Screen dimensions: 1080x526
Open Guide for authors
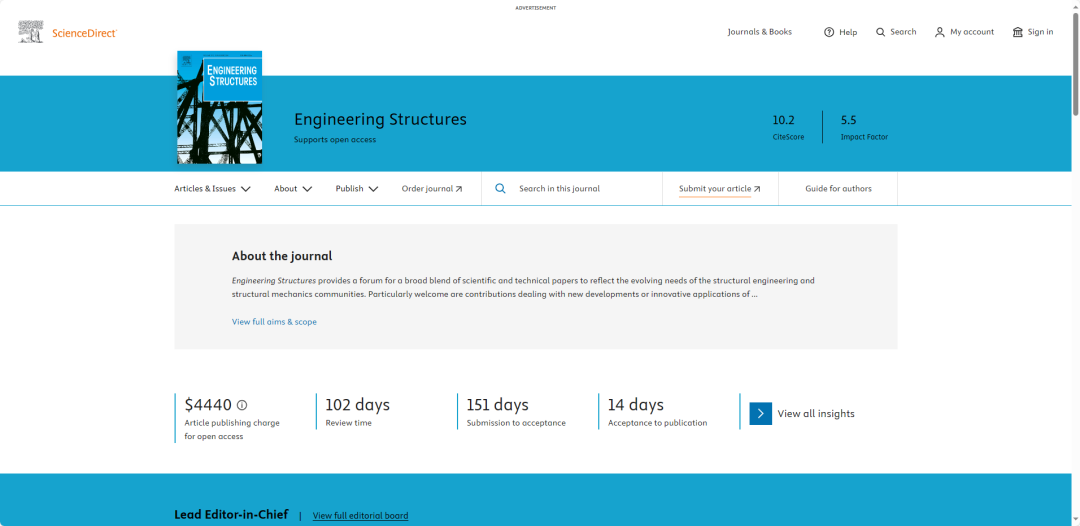838,189
